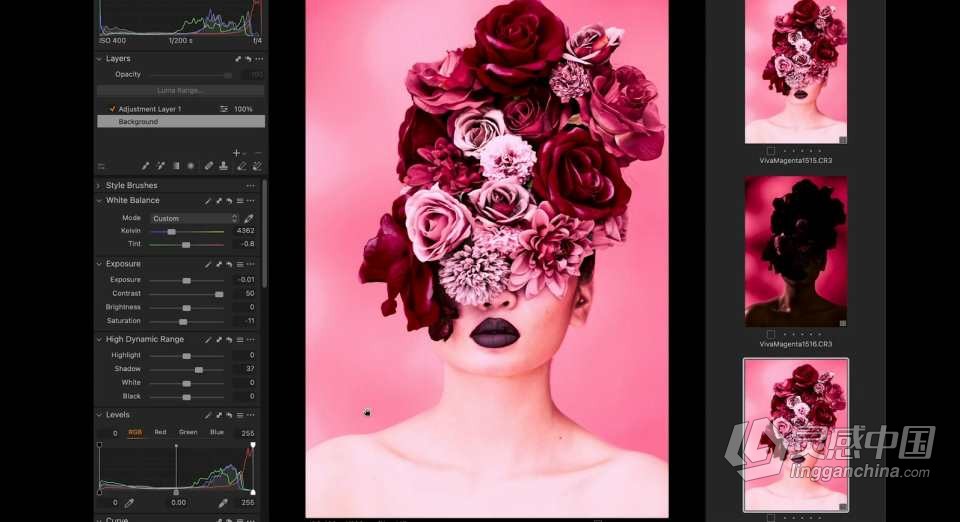
Task: Select the Linear Gradient mask tool
Action: click(x=176, y=166)
